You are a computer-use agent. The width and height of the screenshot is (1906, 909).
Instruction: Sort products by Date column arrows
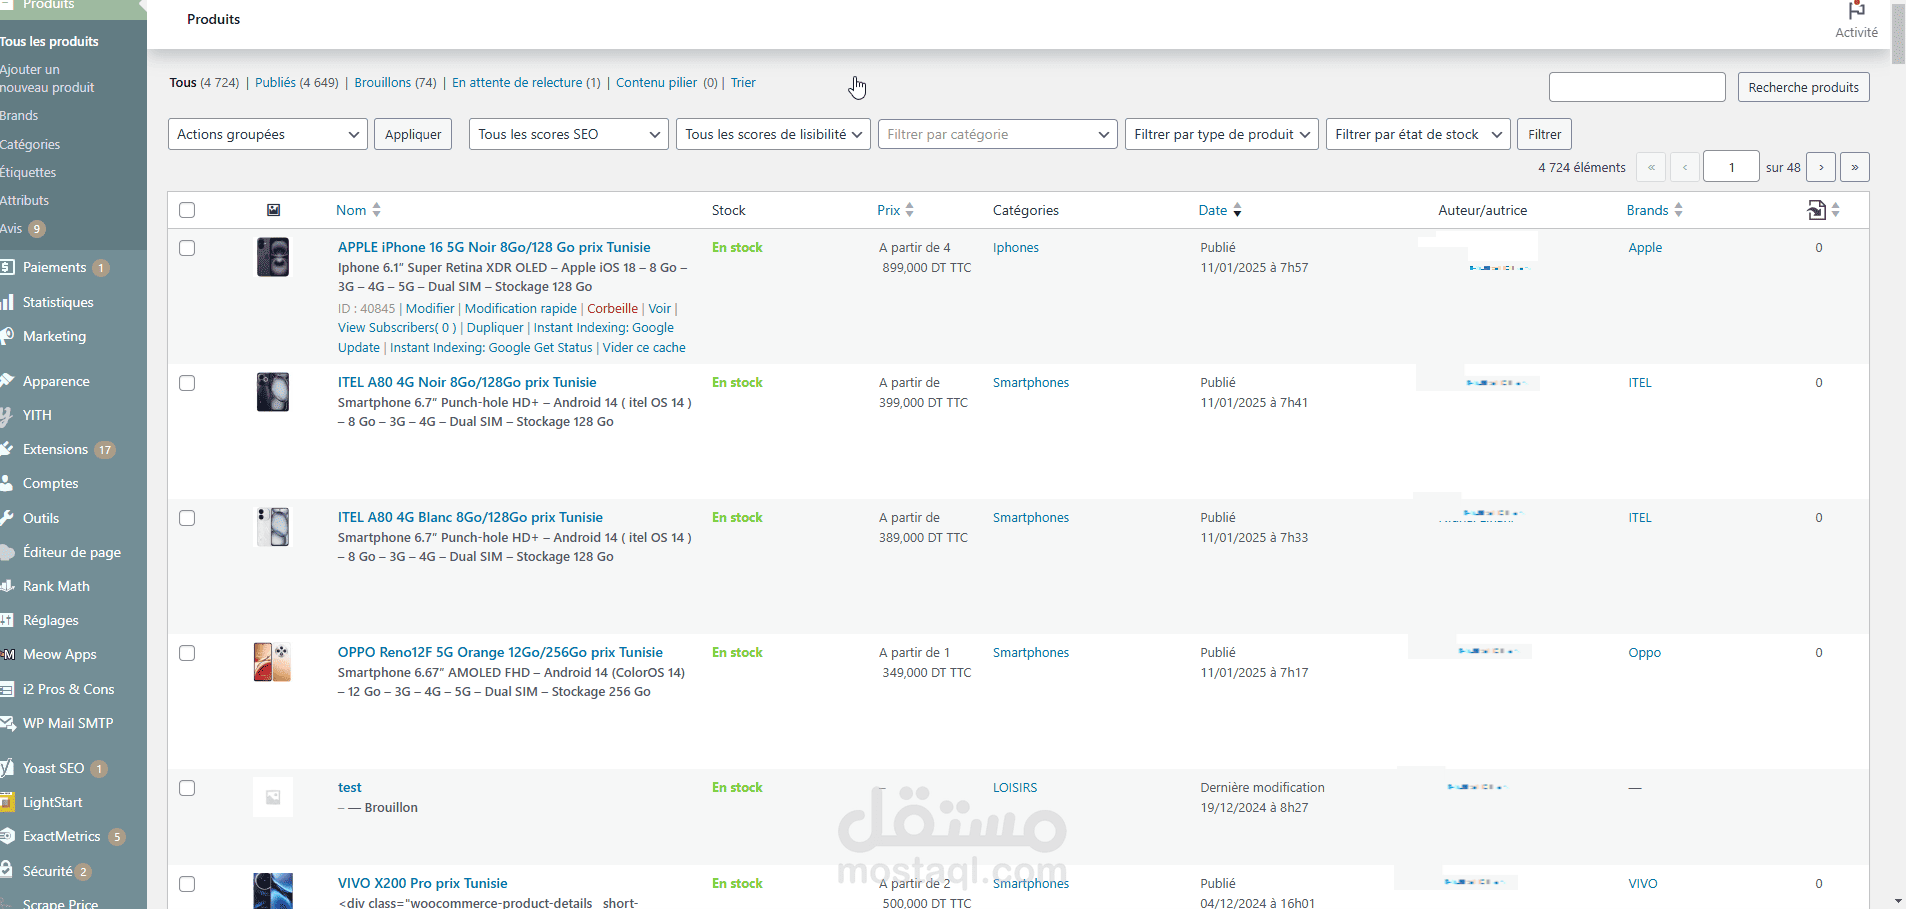[x=1237, y=210]
